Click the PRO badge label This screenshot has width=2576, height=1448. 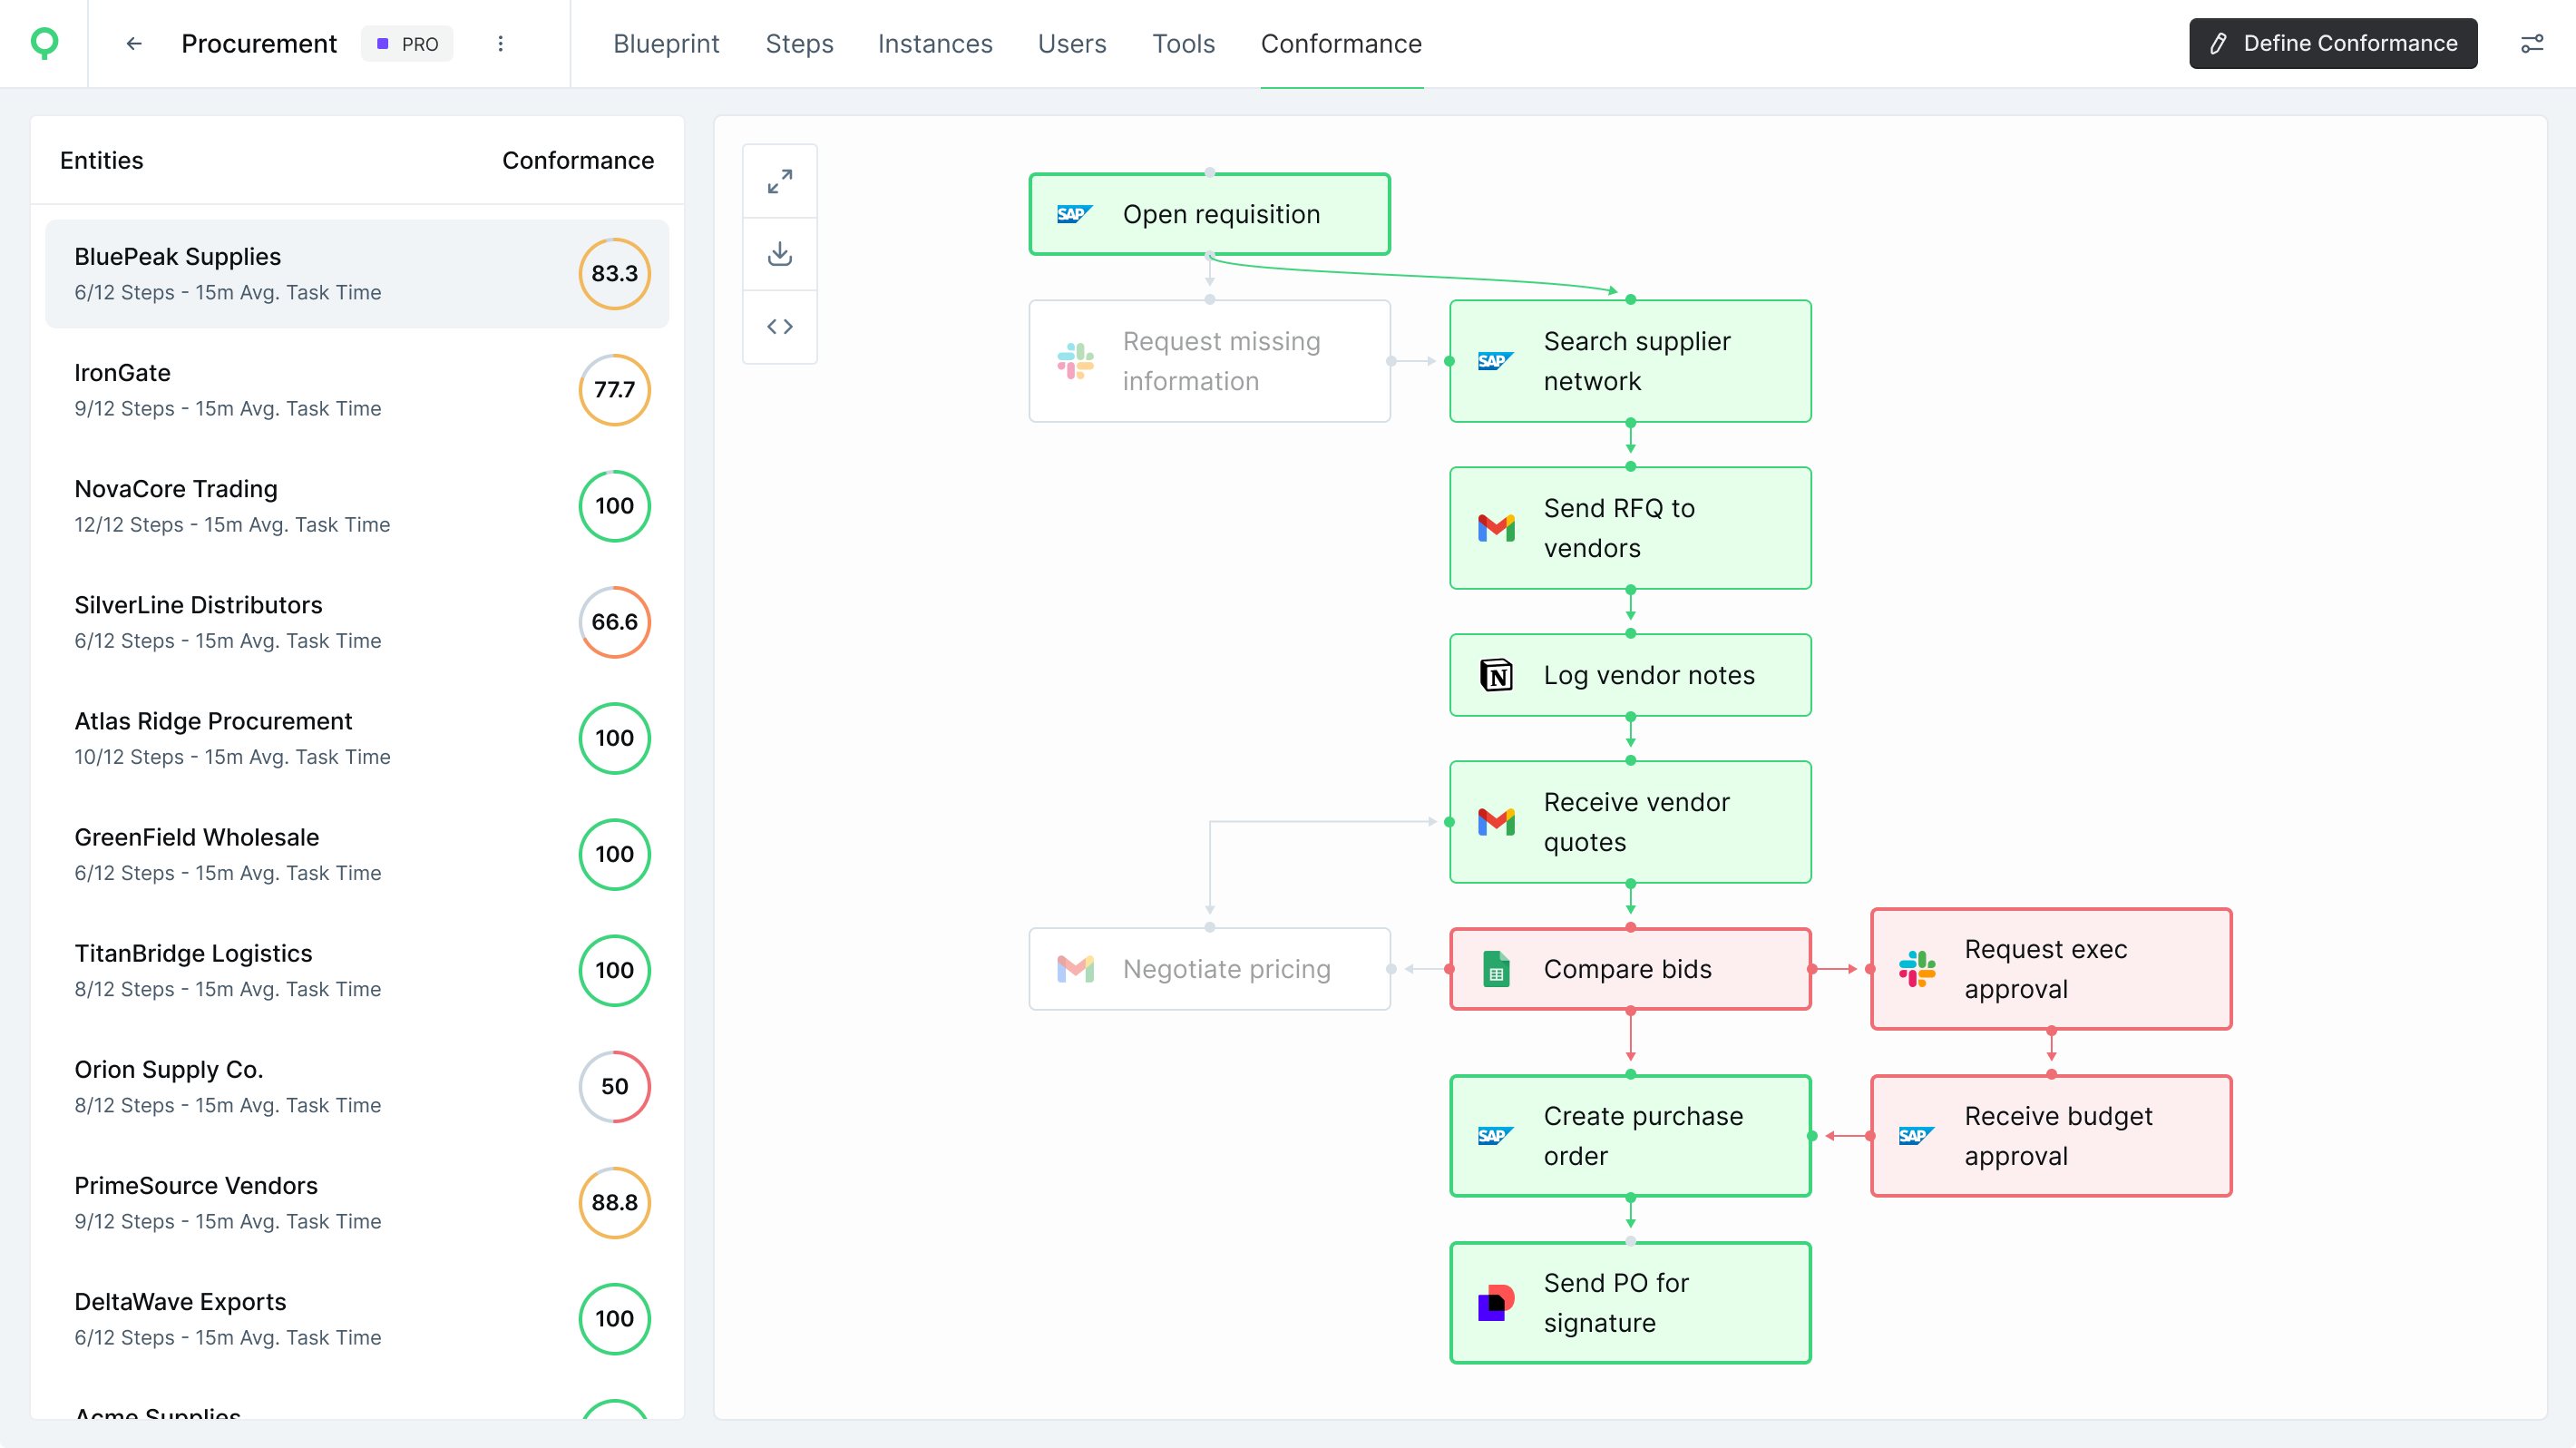click(x=407, y=43)
